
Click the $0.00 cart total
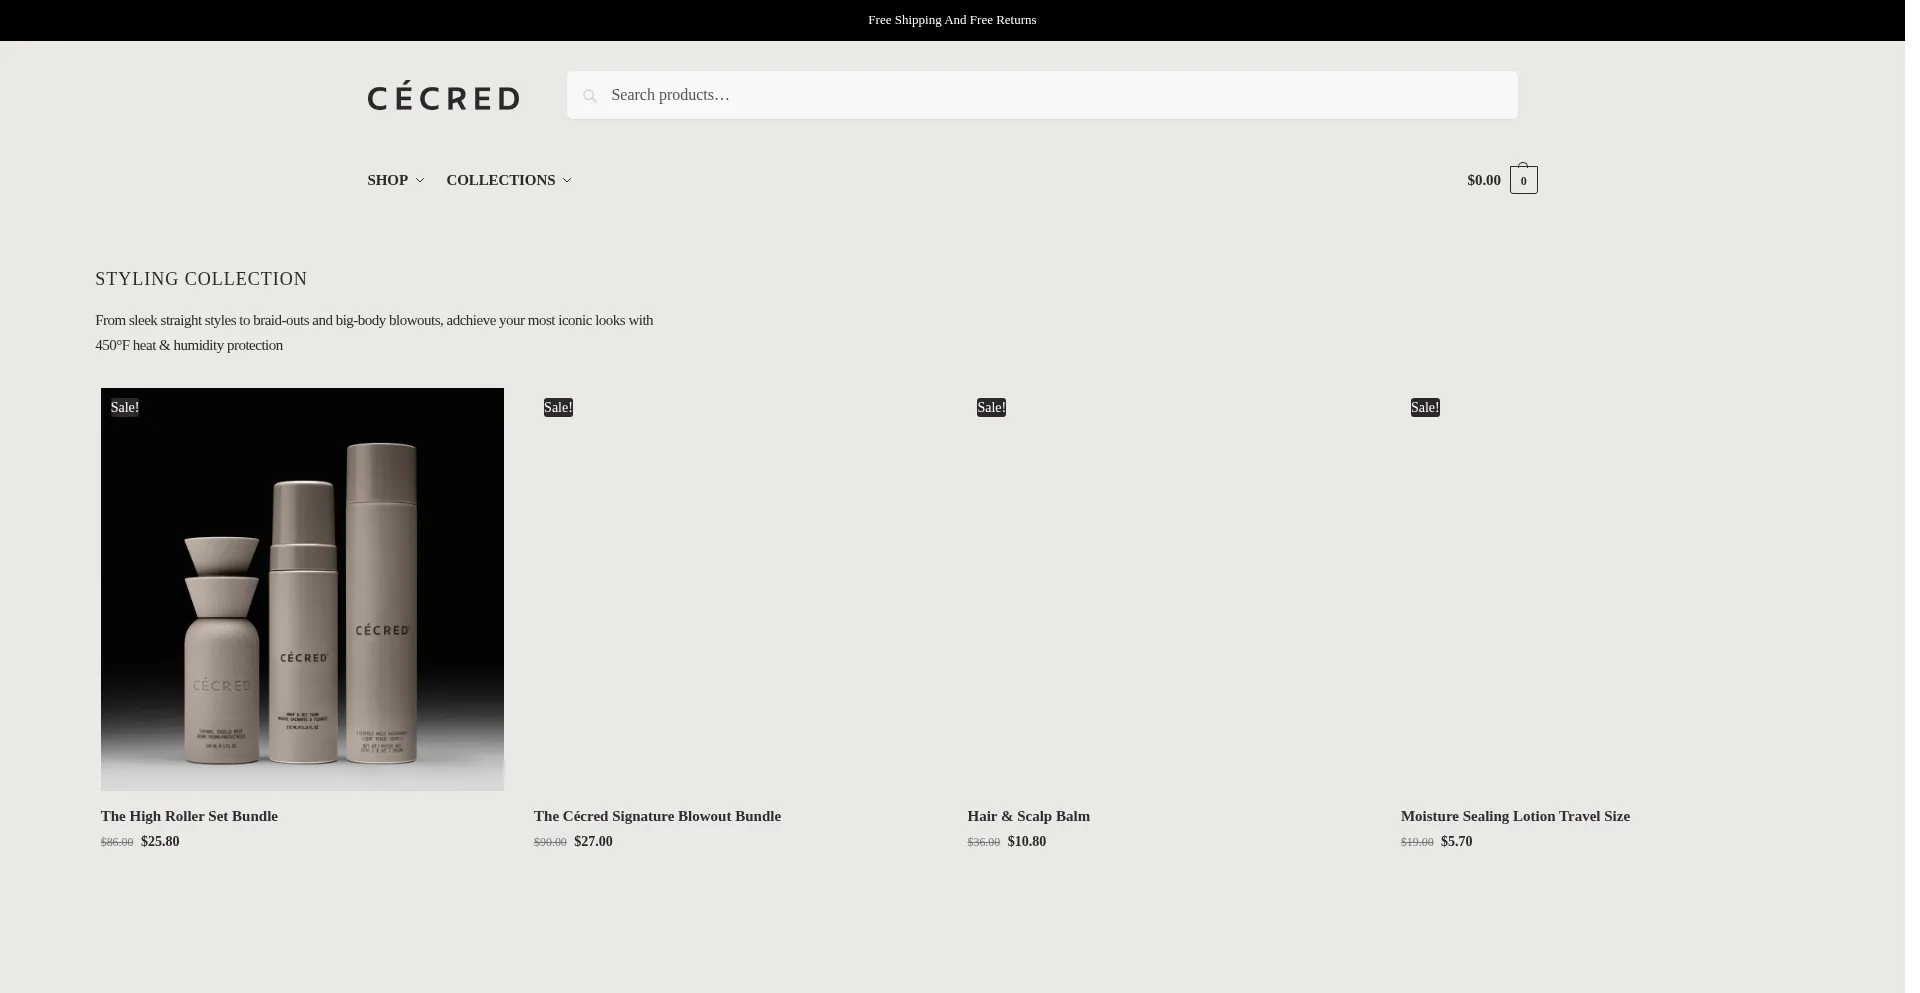click(1484, 180)
